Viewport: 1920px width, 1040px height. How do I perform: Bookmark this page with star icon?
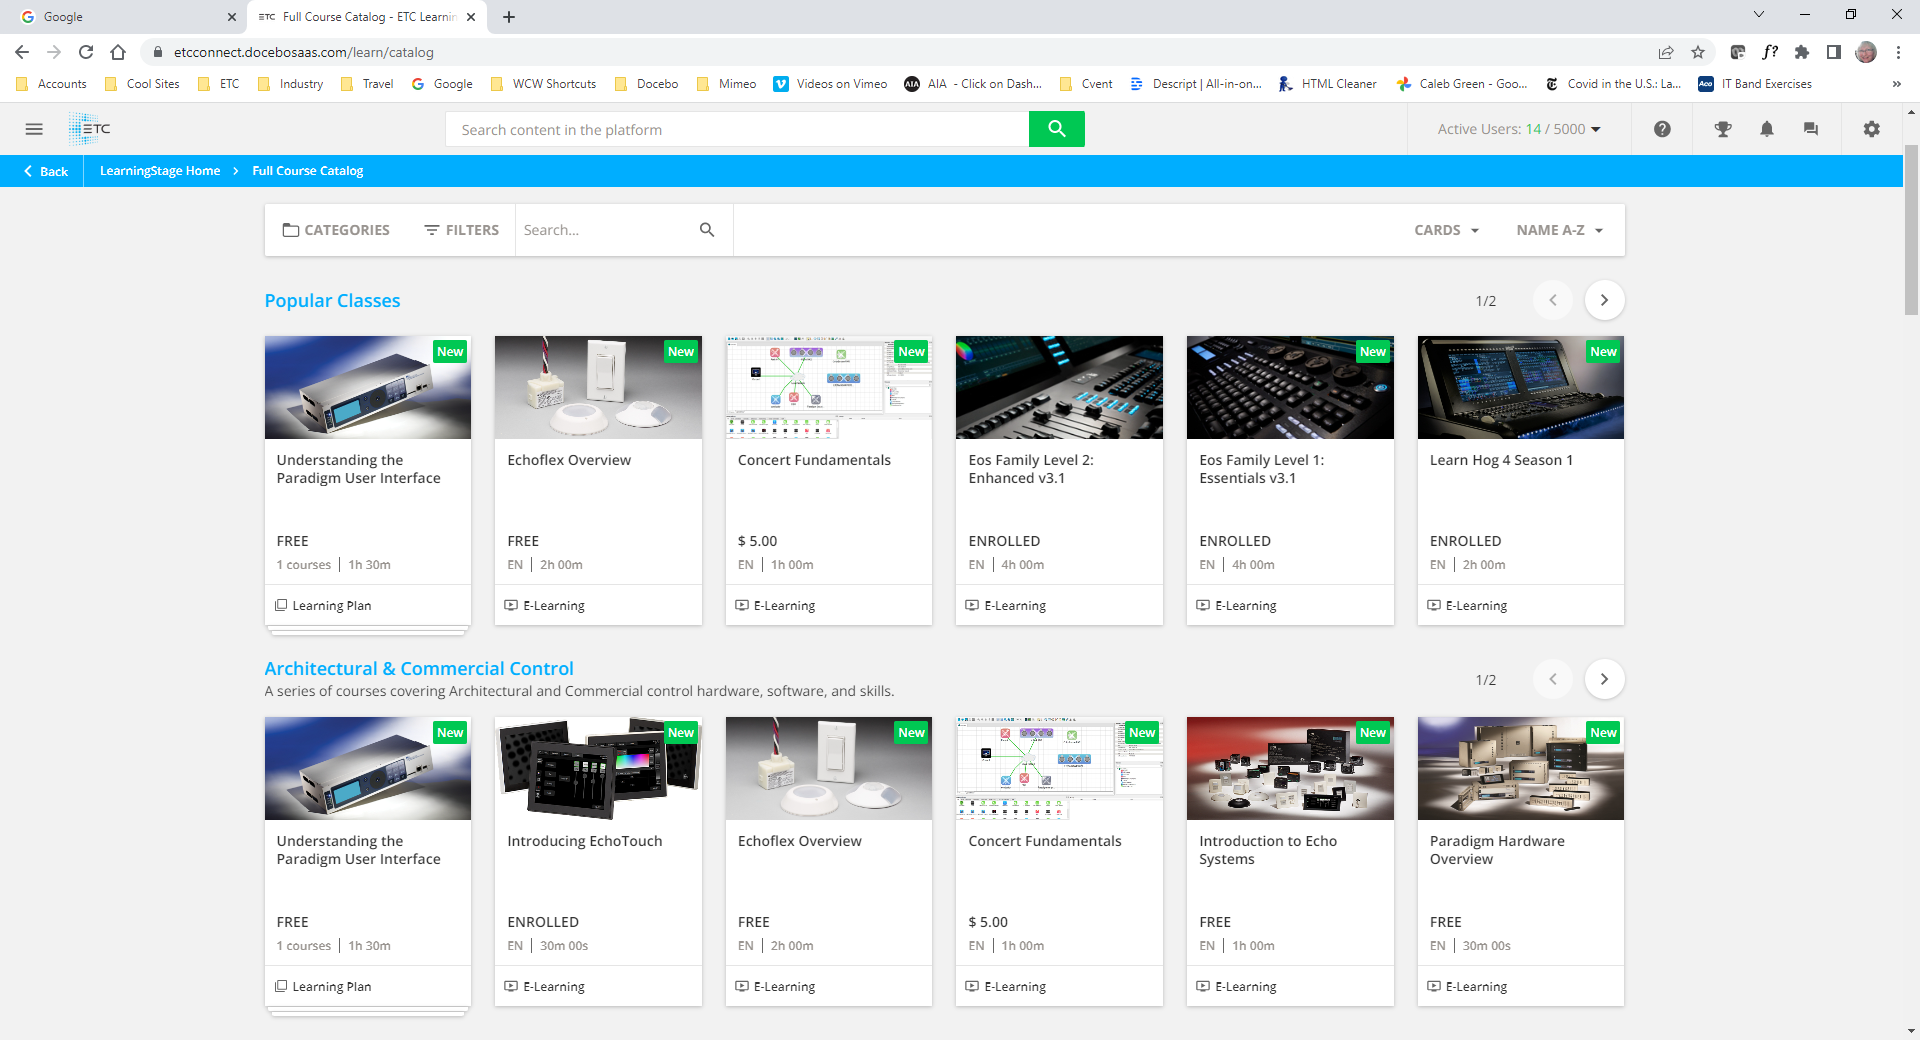point(1698,52)
